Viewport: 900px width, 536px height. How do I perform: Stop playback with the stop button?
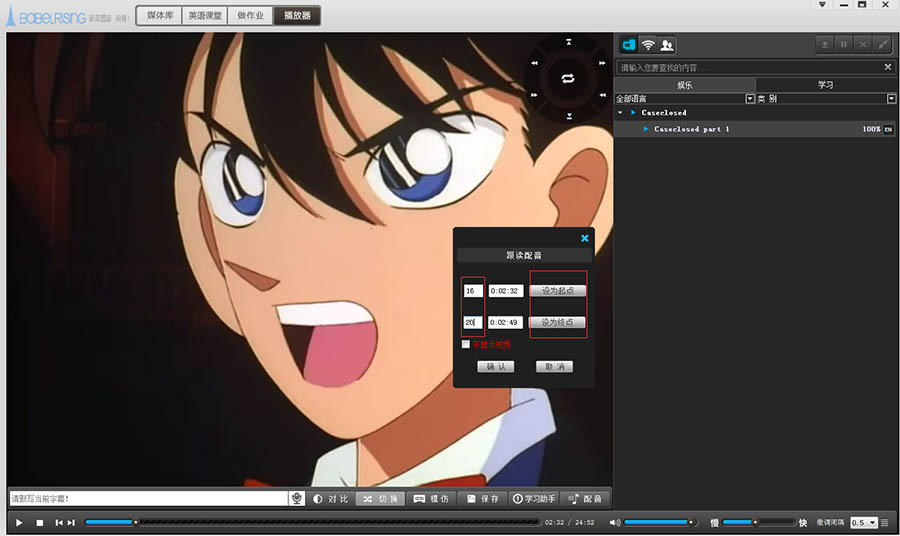point(40,522)
